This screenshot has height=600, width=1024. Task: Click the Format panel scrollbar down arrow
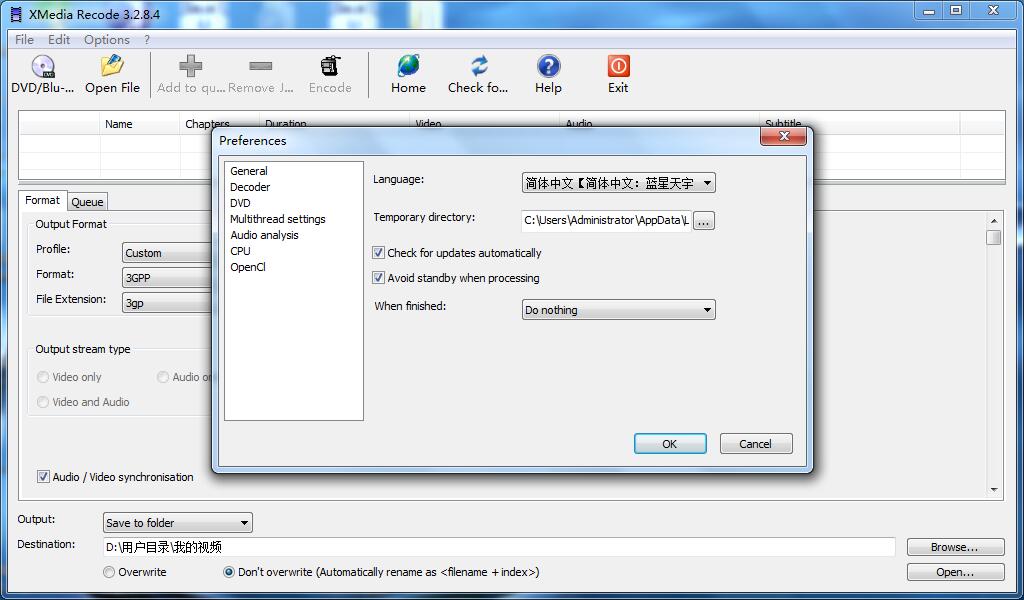pos(994,490)
